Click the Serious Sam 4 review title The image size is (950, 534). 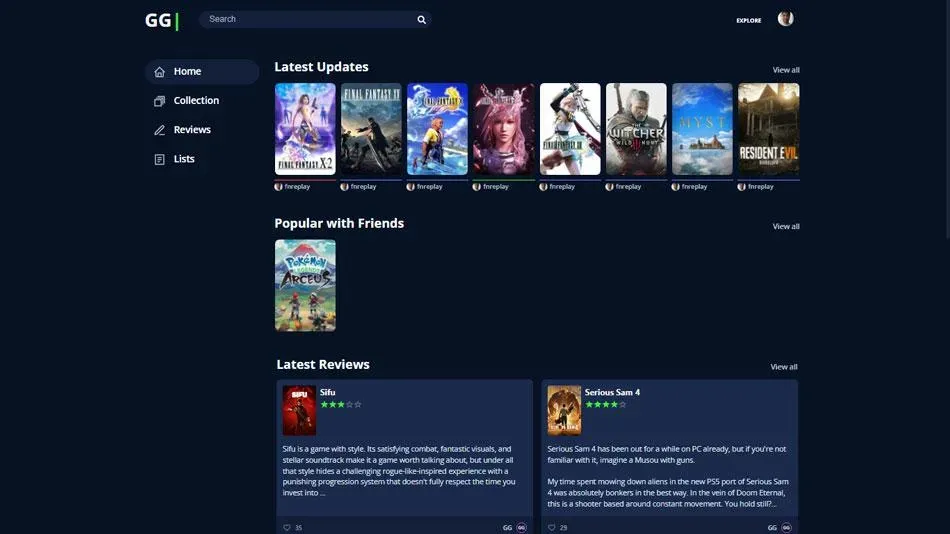[612, 392]
